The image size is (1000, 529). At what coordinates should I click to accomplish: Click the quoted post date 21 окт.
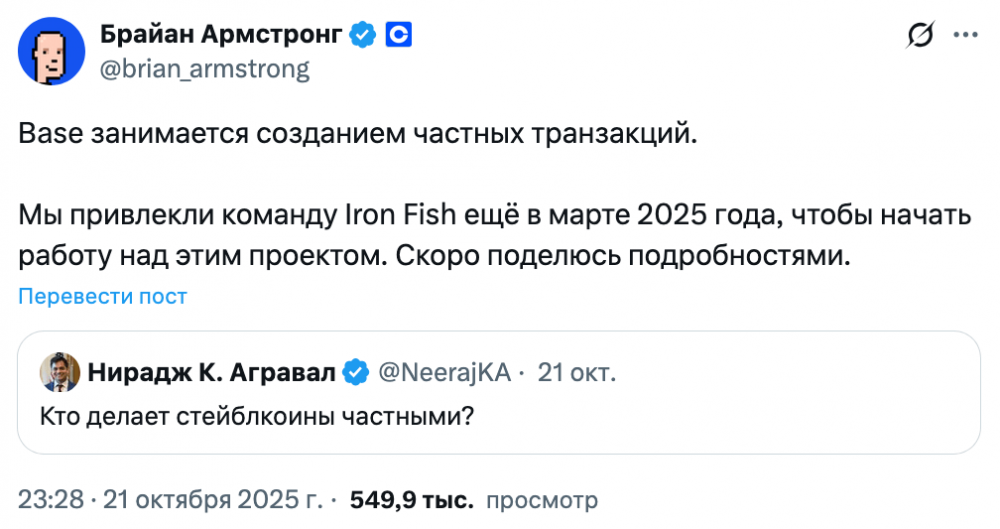pyautogui.click(x=577, y=373)
